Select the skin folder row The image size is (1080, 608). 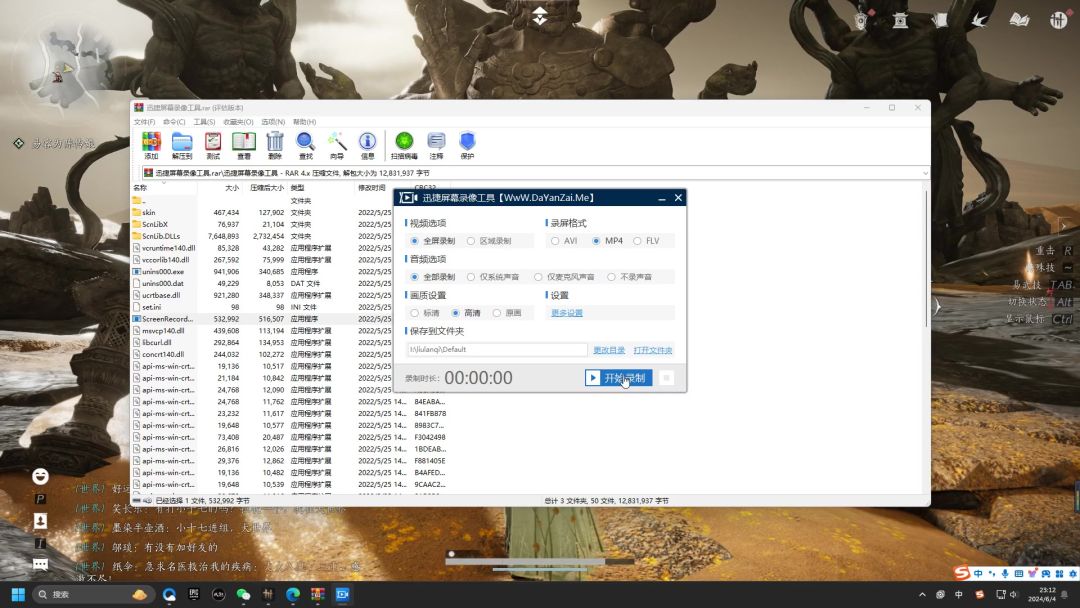262,212
